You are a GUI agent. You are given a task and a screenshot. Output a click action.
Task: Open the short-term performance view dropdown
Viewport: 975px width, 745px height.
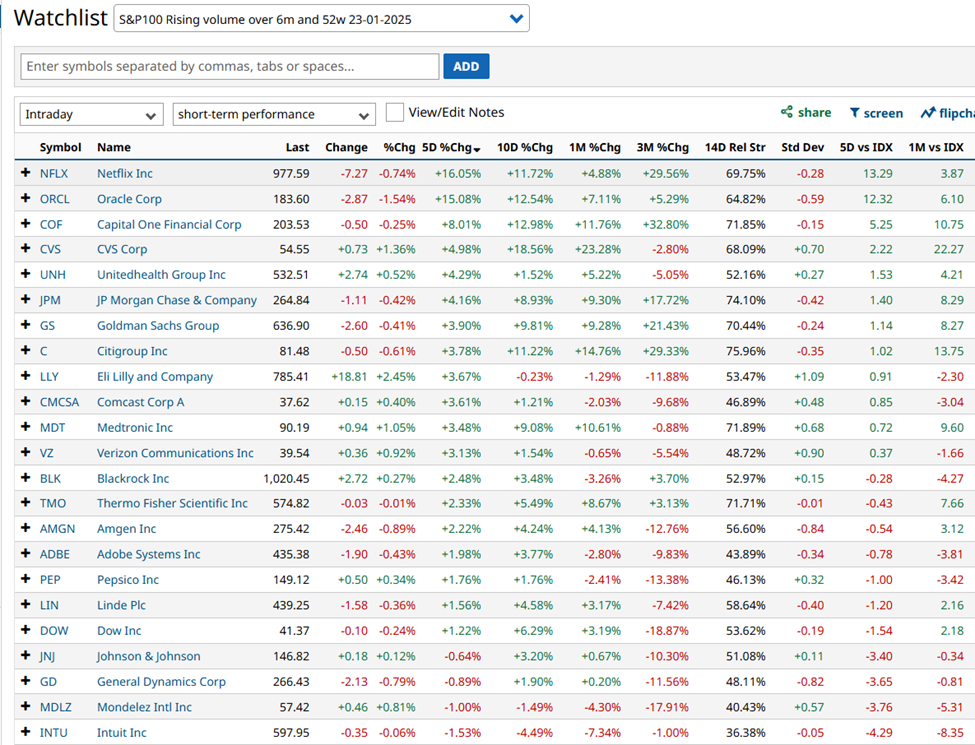pos(273,114)
